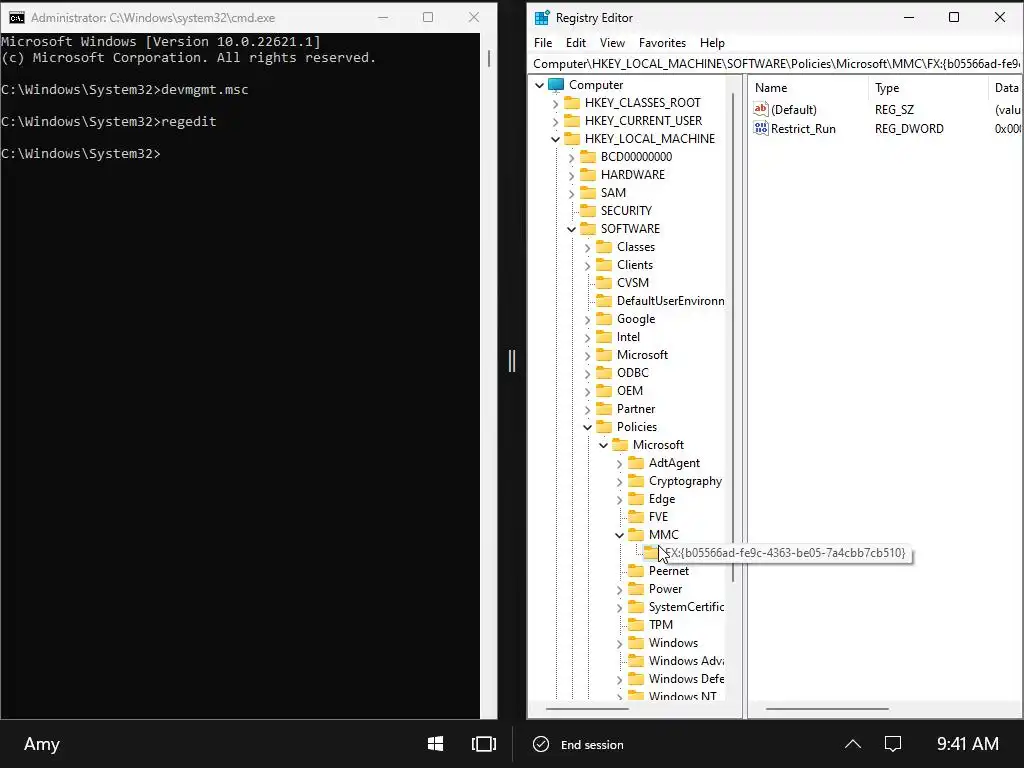Collapse the Computer root node
This screenshot has height=768, width=1024.
pos(539,85)
